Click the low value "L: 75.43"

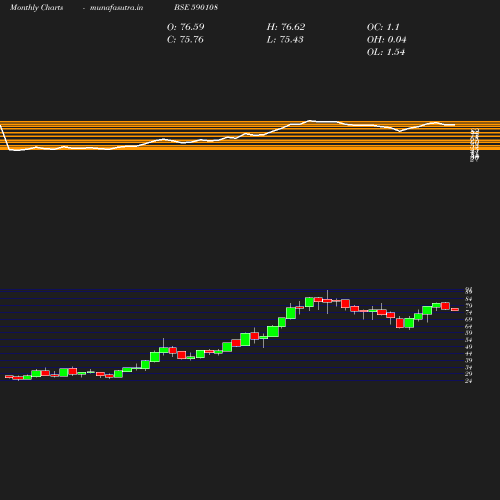click(285, 40)
